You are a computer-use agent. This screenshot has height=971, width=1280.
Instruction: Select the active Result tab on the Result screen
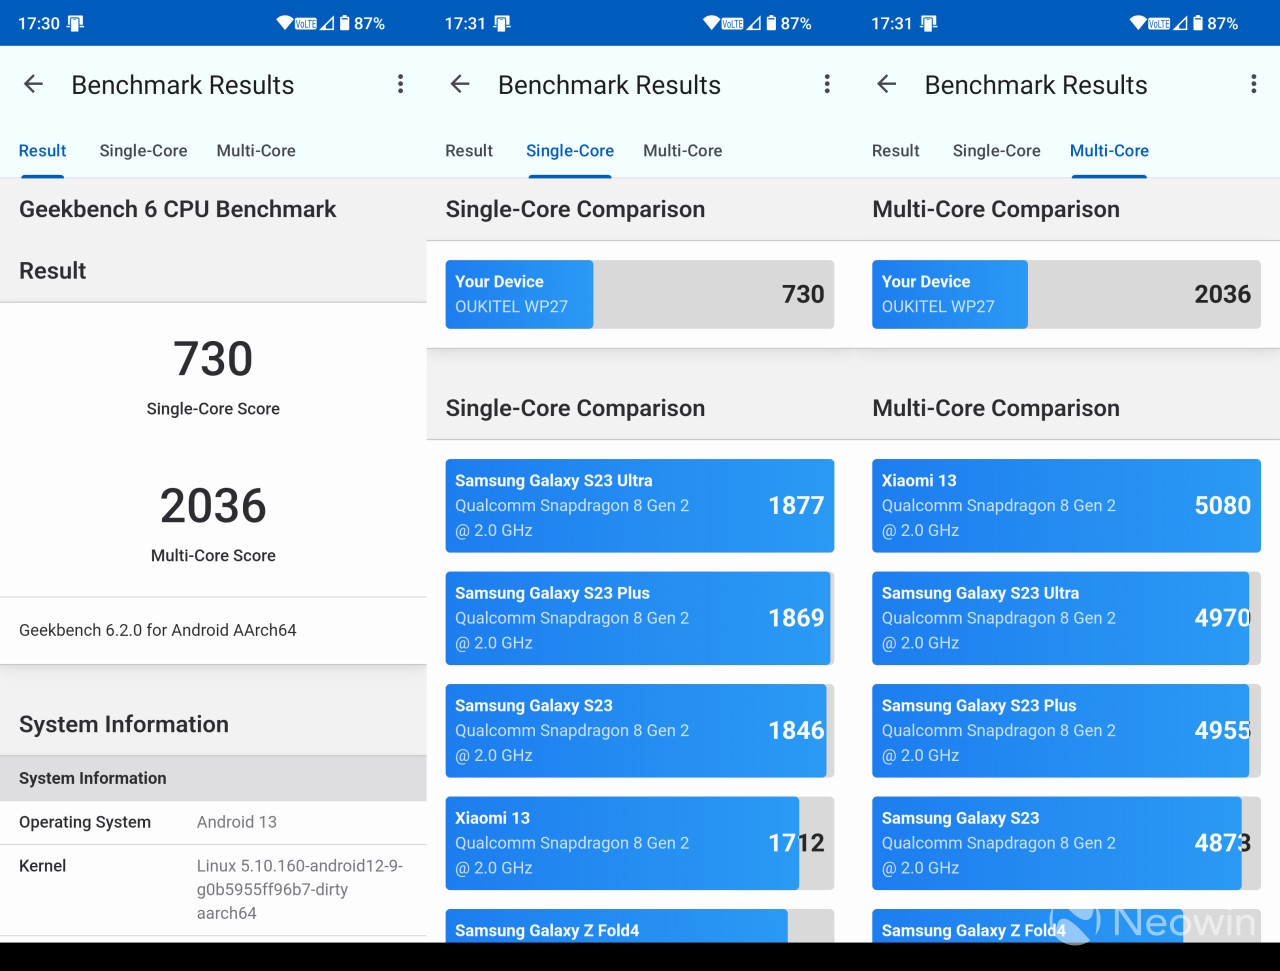pyautogui.click(x=42, y=151)
